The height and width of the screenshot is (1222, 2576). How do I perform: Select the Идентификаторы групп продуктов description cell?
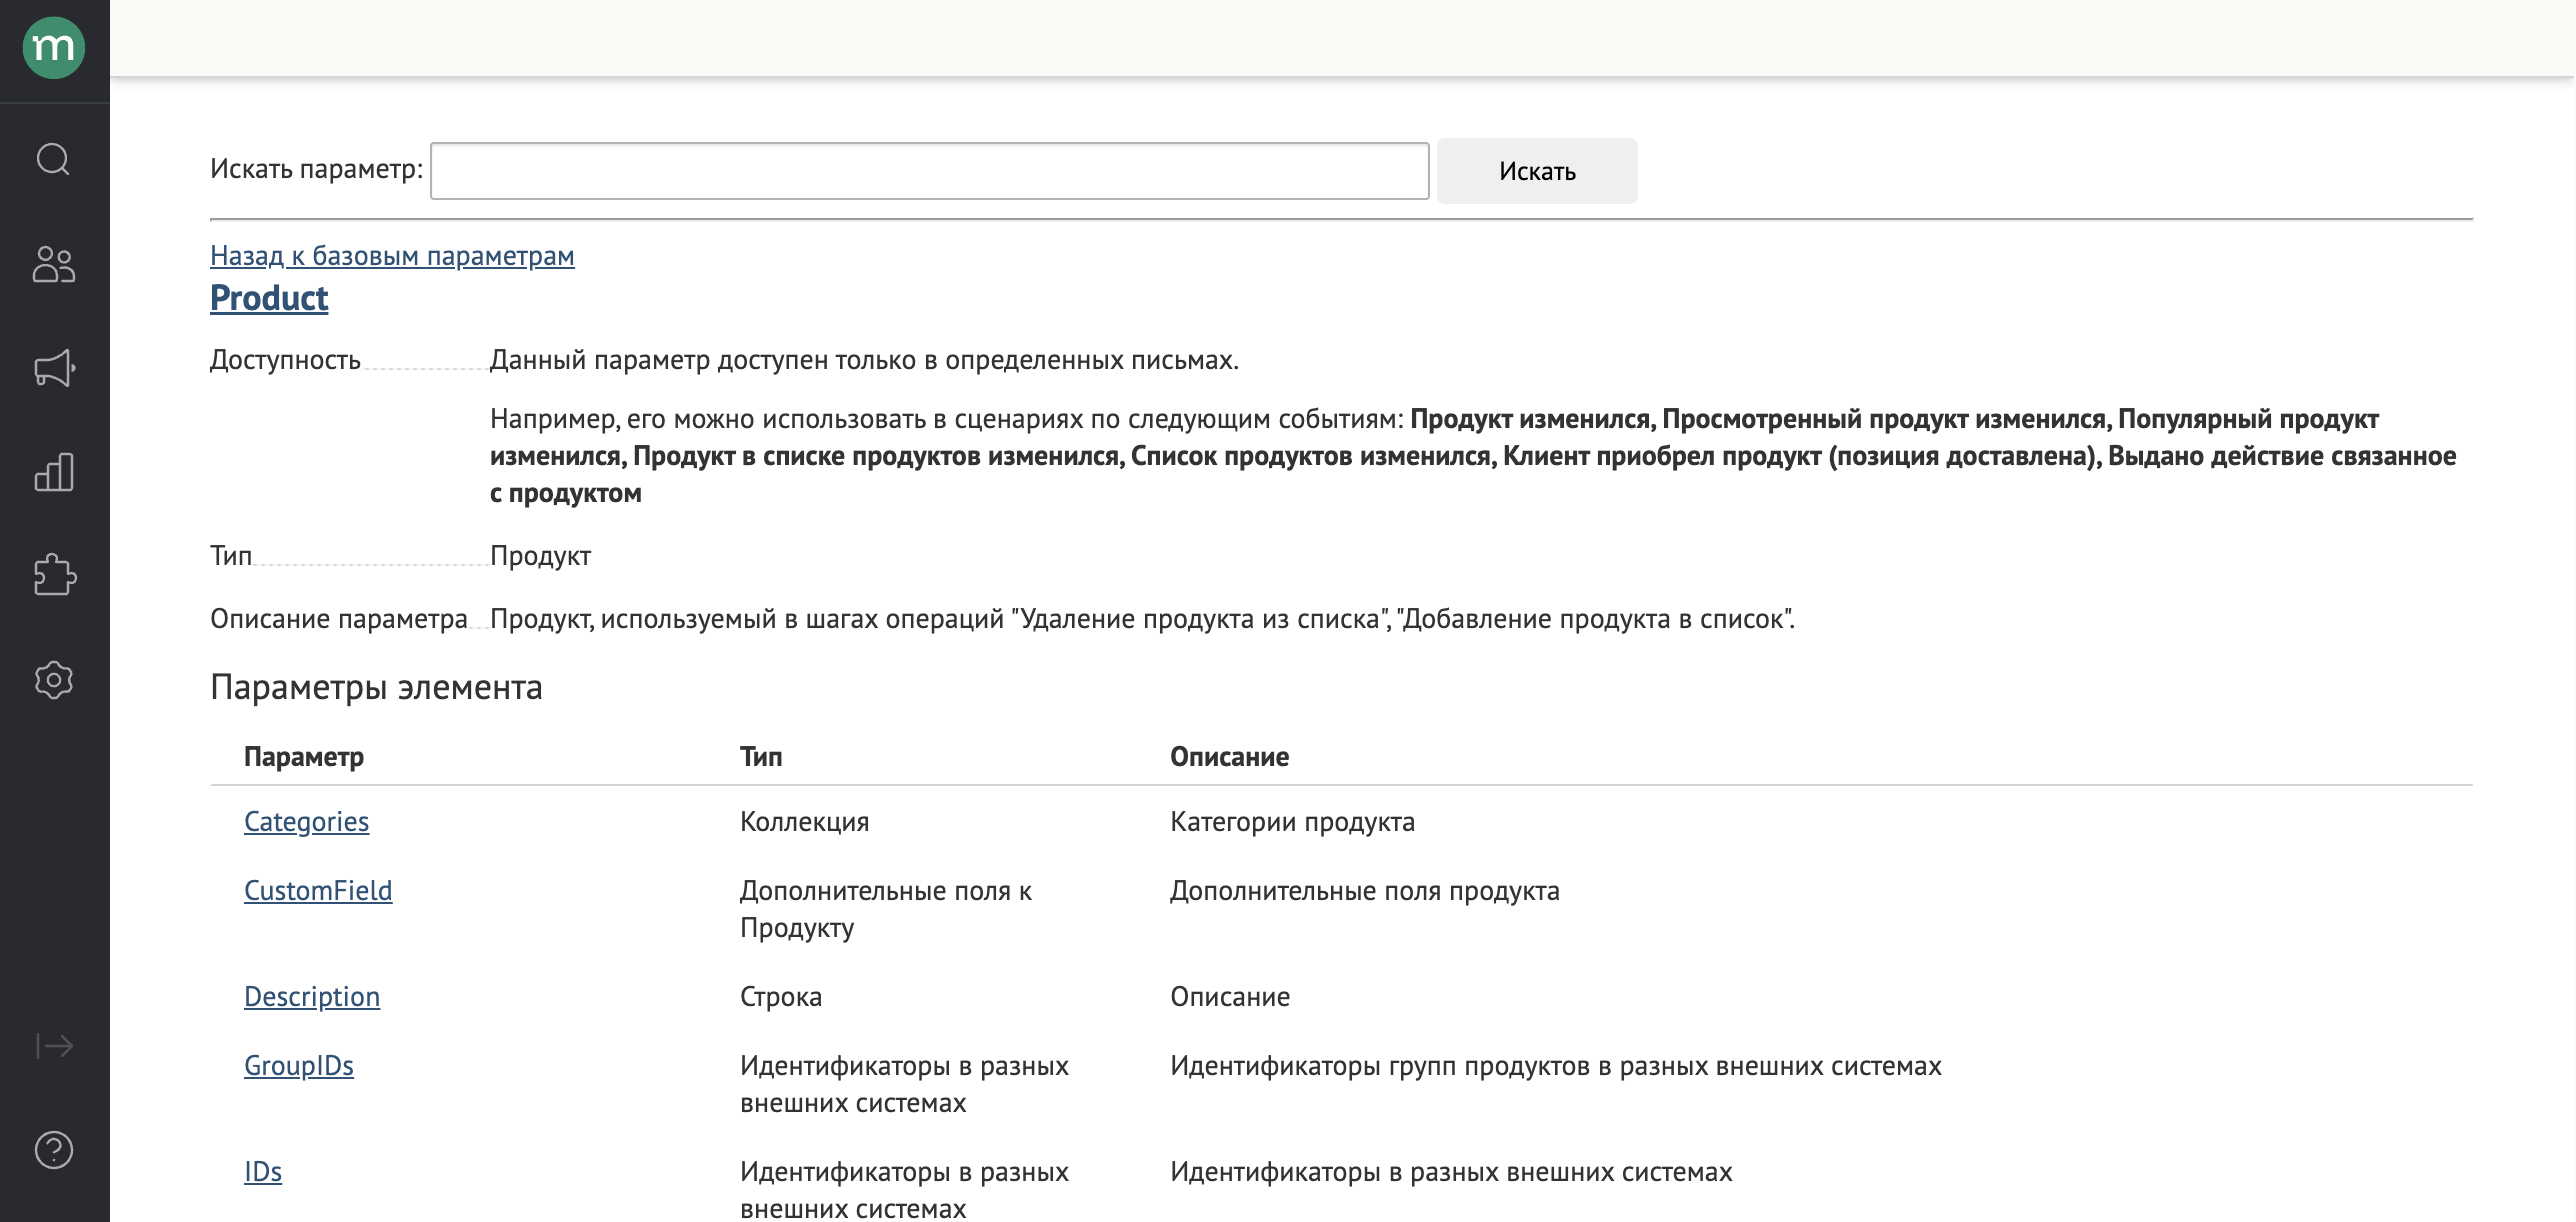pos(1555,1066)
